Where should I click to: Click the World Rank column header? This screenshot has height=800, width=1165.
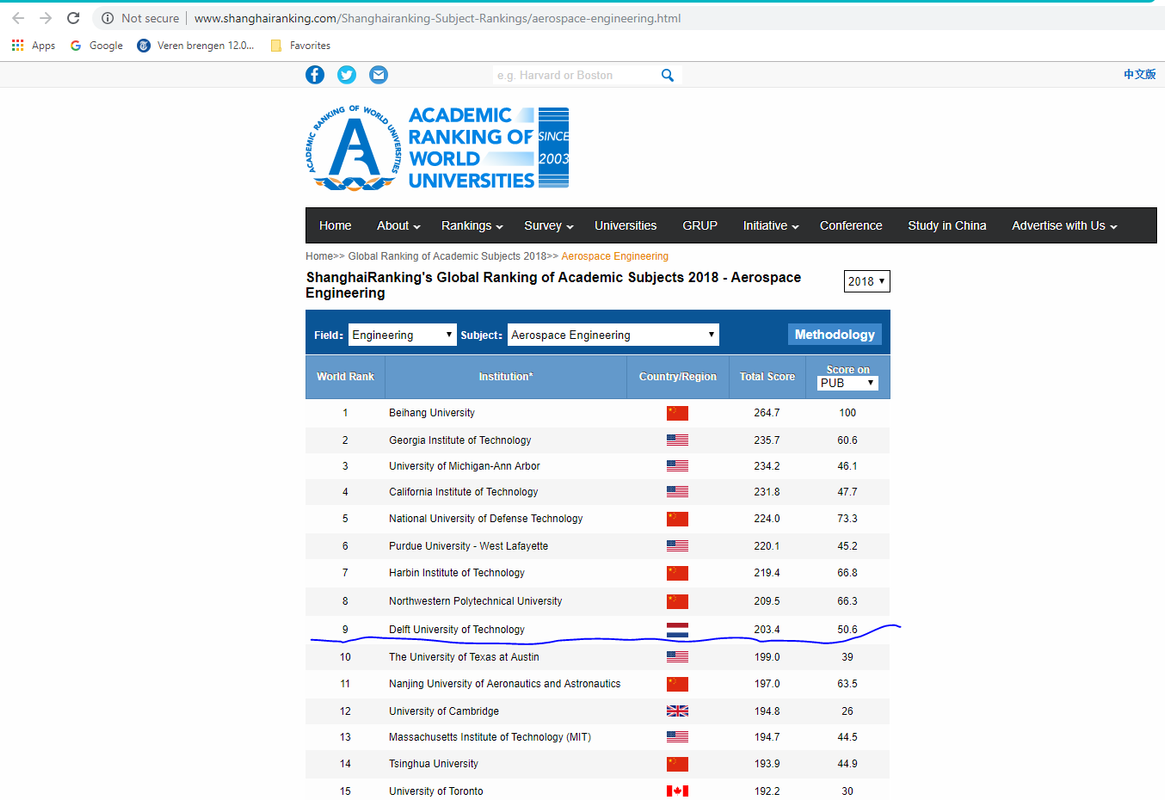(345, 377)
